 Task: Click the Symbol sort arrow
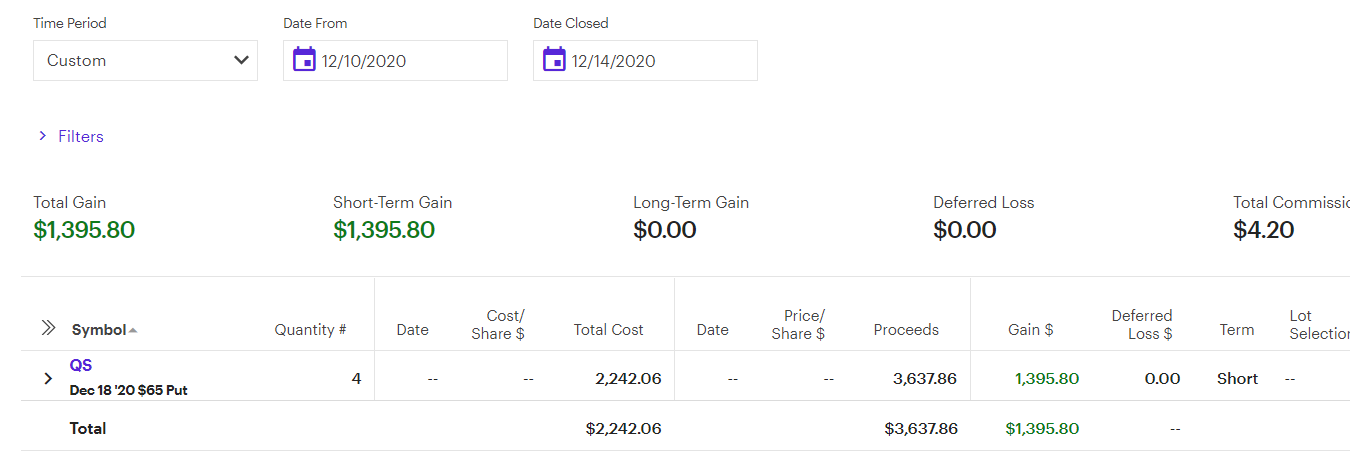click(134, 330)
